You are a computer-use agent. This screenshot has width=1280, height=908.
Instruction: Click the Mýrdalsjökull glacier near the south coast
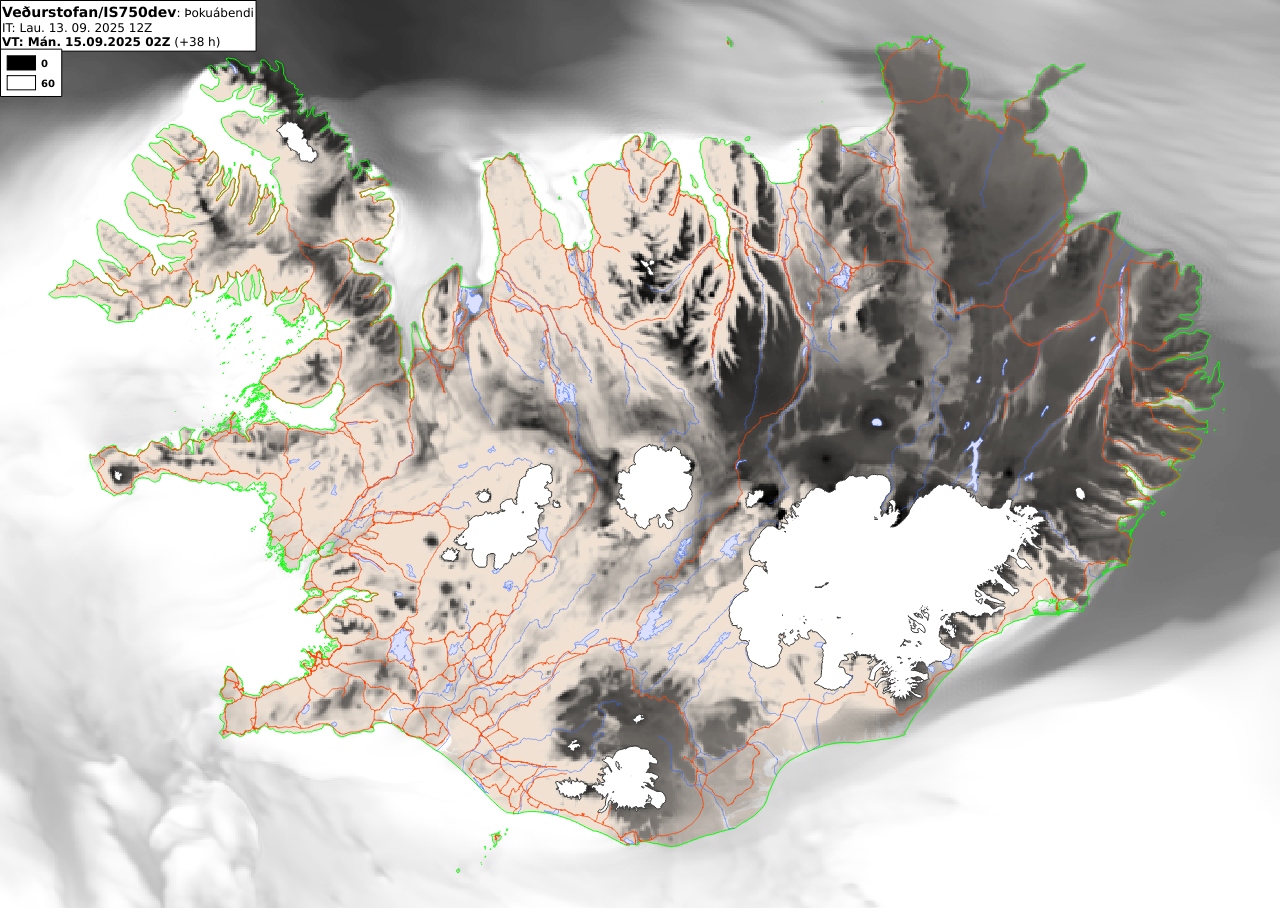click(x=630, y=780)
